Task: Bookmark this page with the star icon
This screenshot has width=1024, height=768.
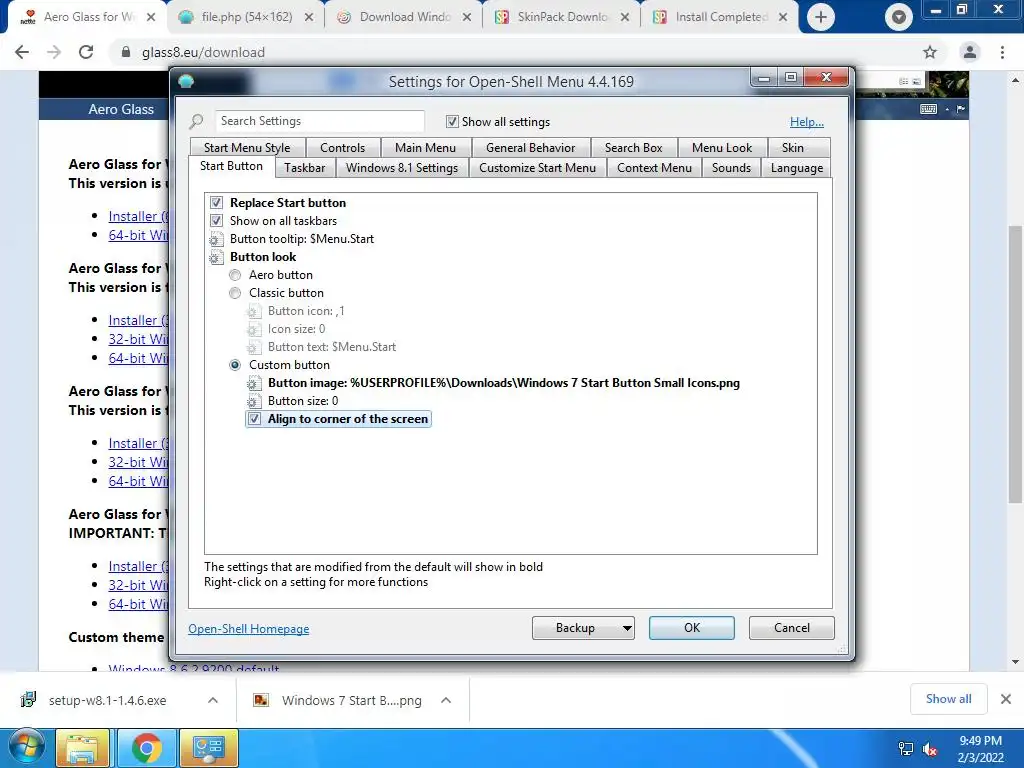Action: (930, 52)
